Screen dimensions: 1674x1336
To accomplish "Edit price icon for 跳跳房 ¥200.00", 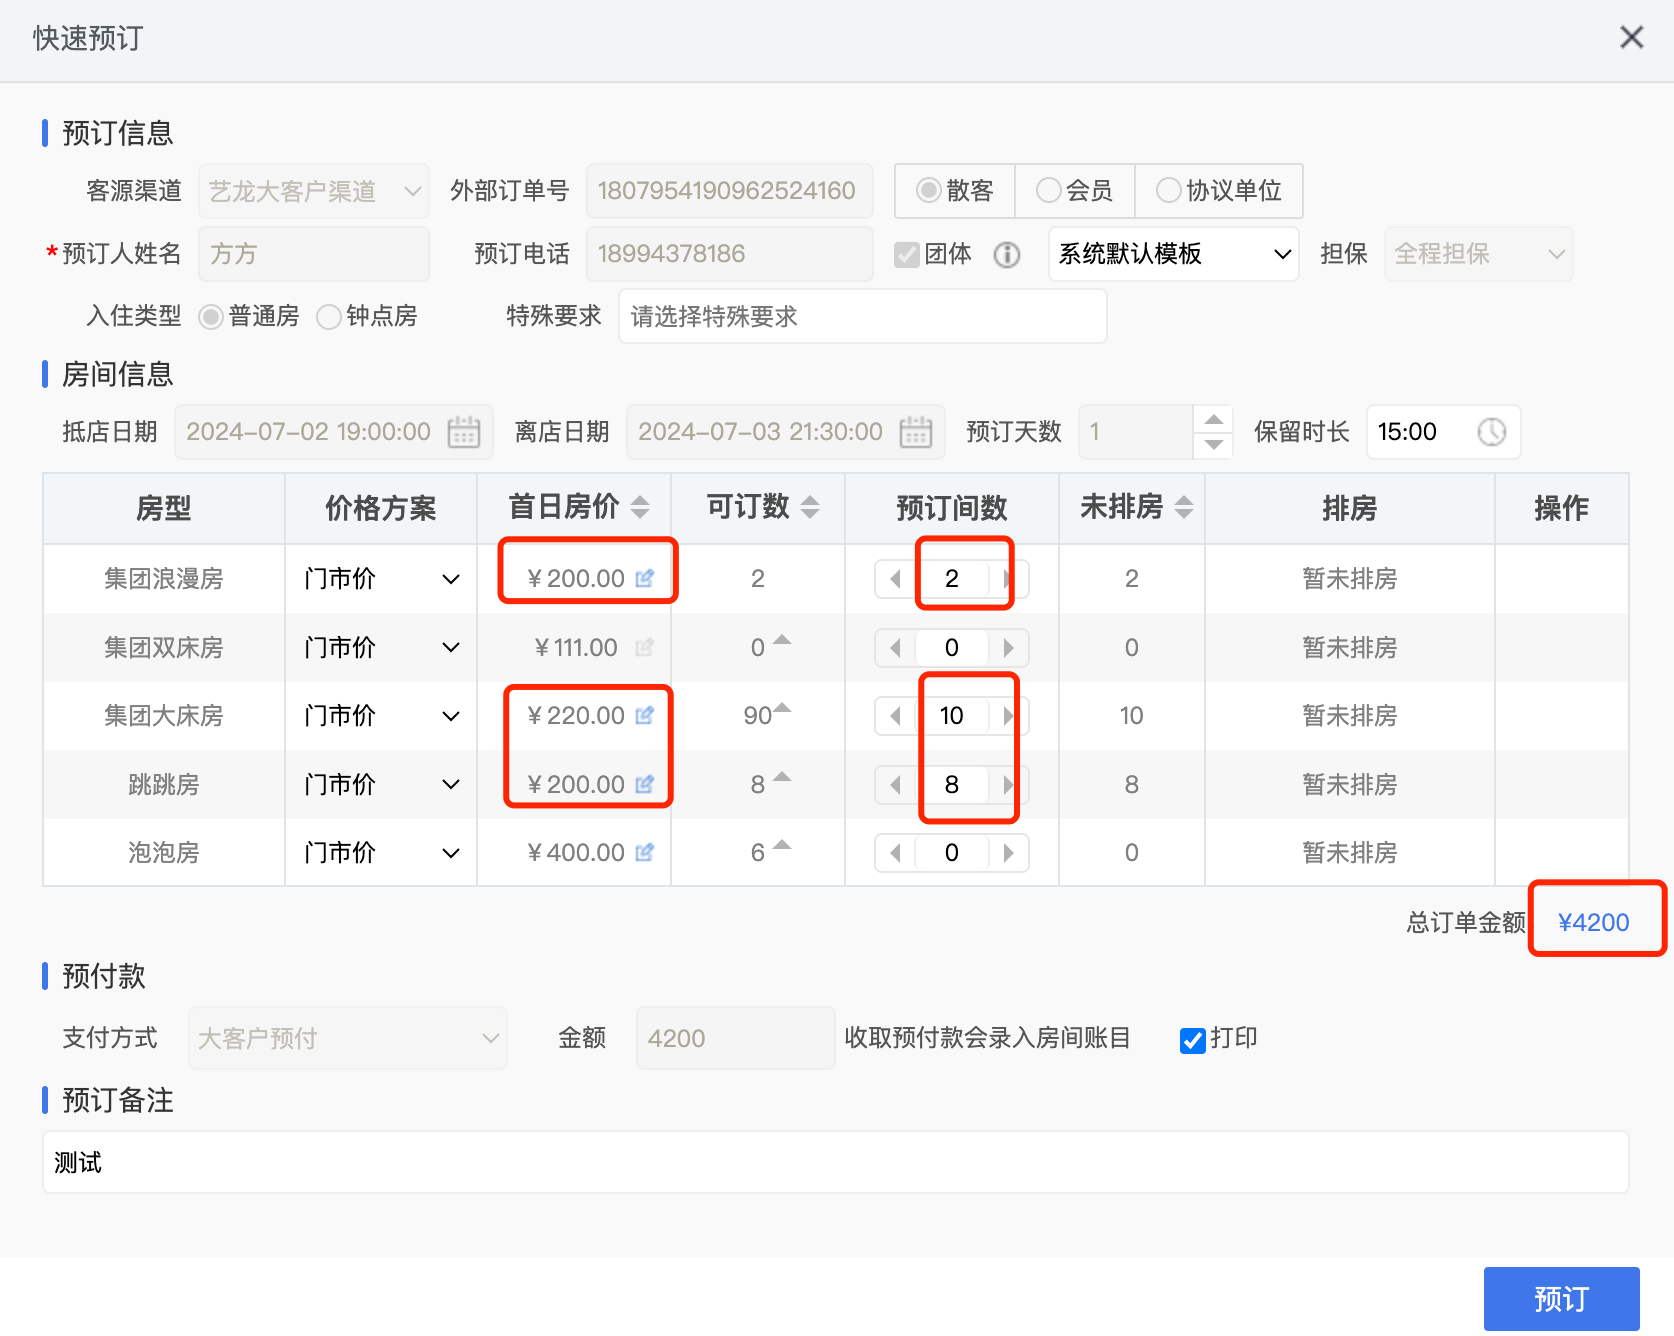I will pyautogui.click(x=644, y=784).
